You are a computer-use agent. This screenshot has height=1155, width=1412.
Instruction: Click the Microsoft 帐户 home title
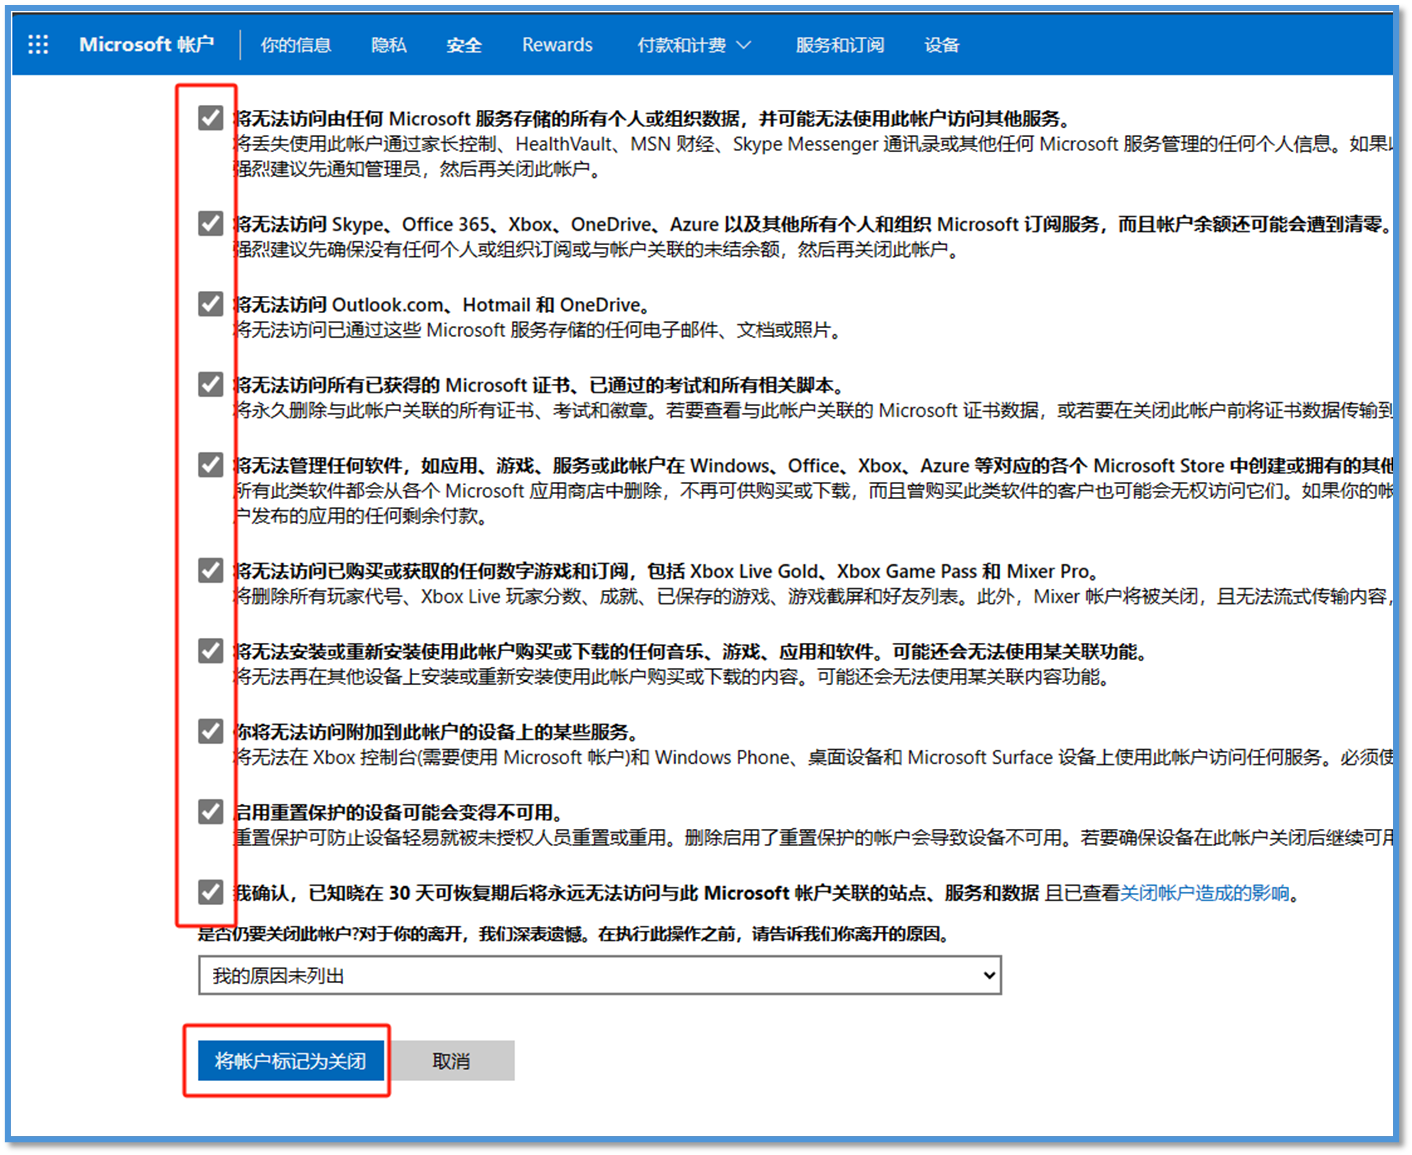point(146,45)
